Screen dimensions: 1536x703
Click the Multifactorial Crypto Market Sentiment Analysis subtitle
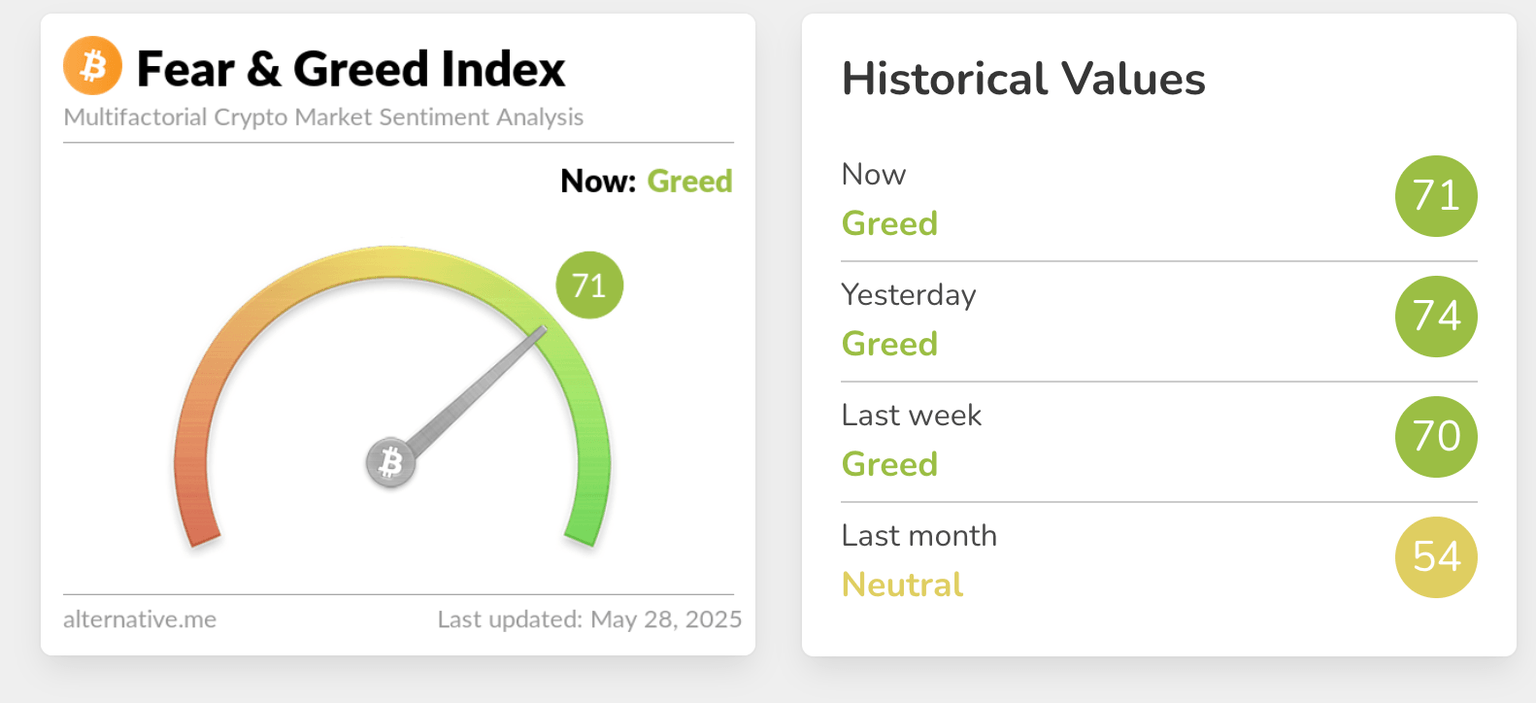tap(323, 117)
